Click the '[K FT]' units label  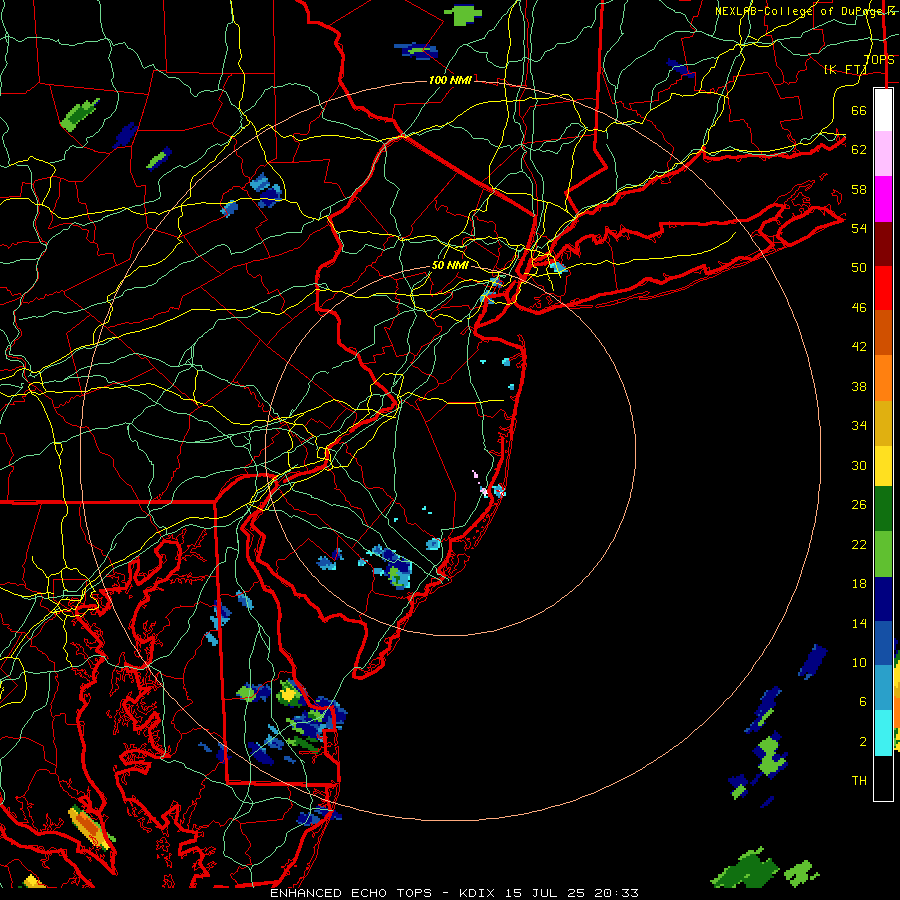click(845, 69)
